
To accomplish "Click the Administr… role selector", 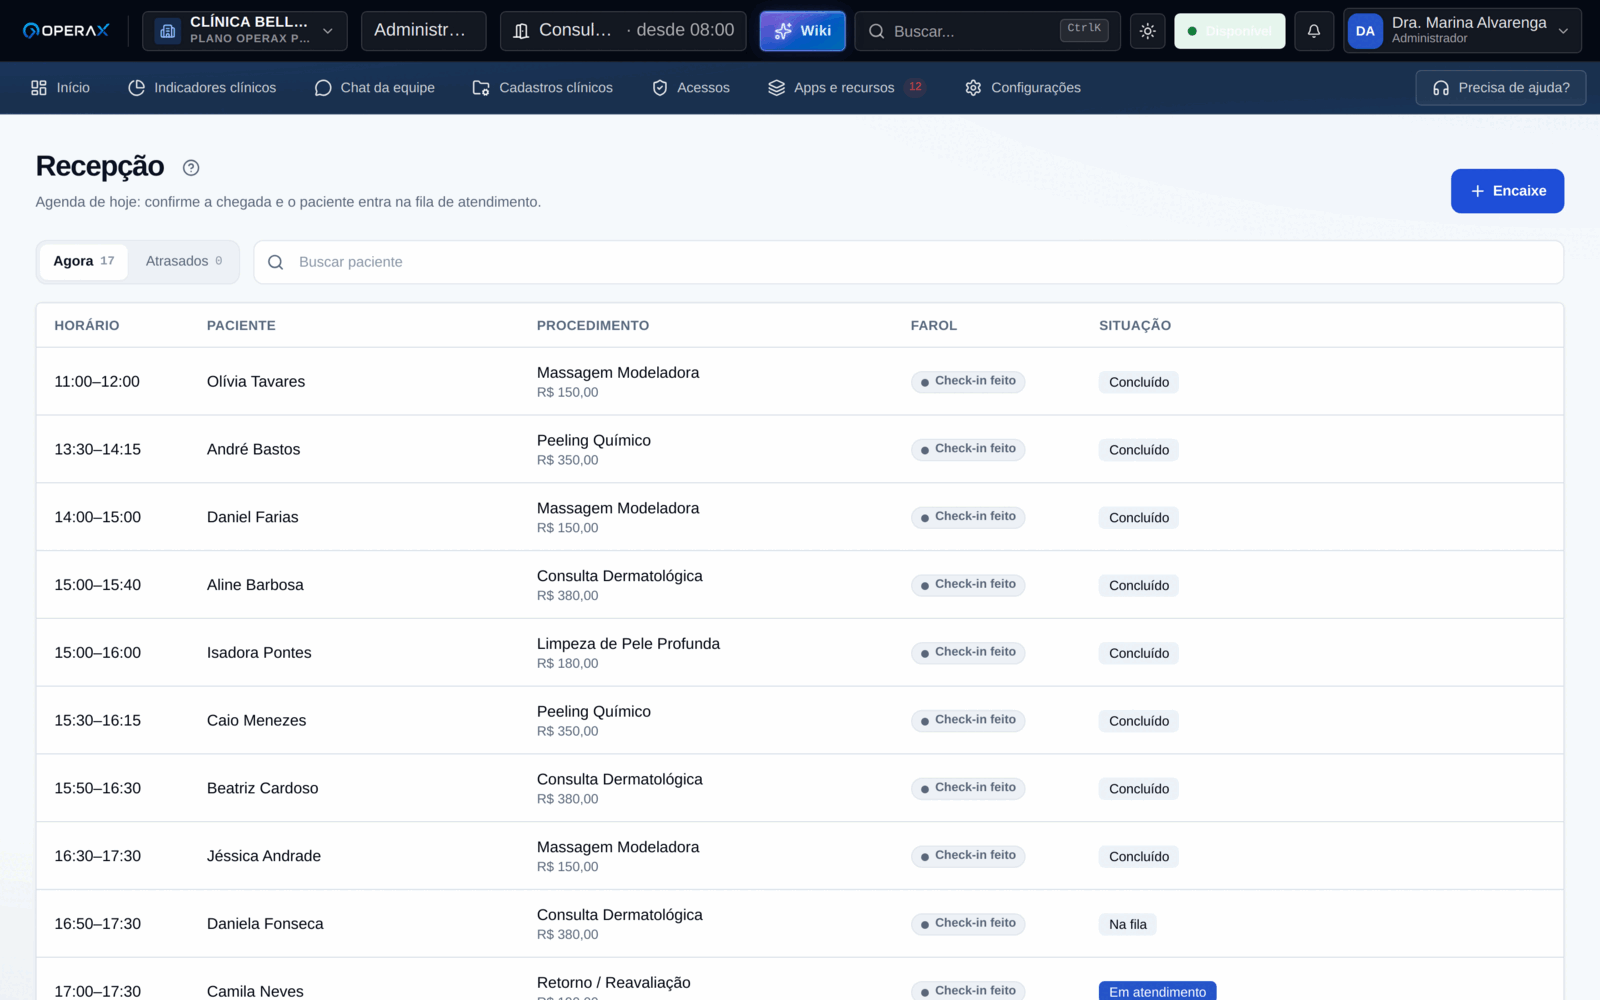I will tap(423, 31).
